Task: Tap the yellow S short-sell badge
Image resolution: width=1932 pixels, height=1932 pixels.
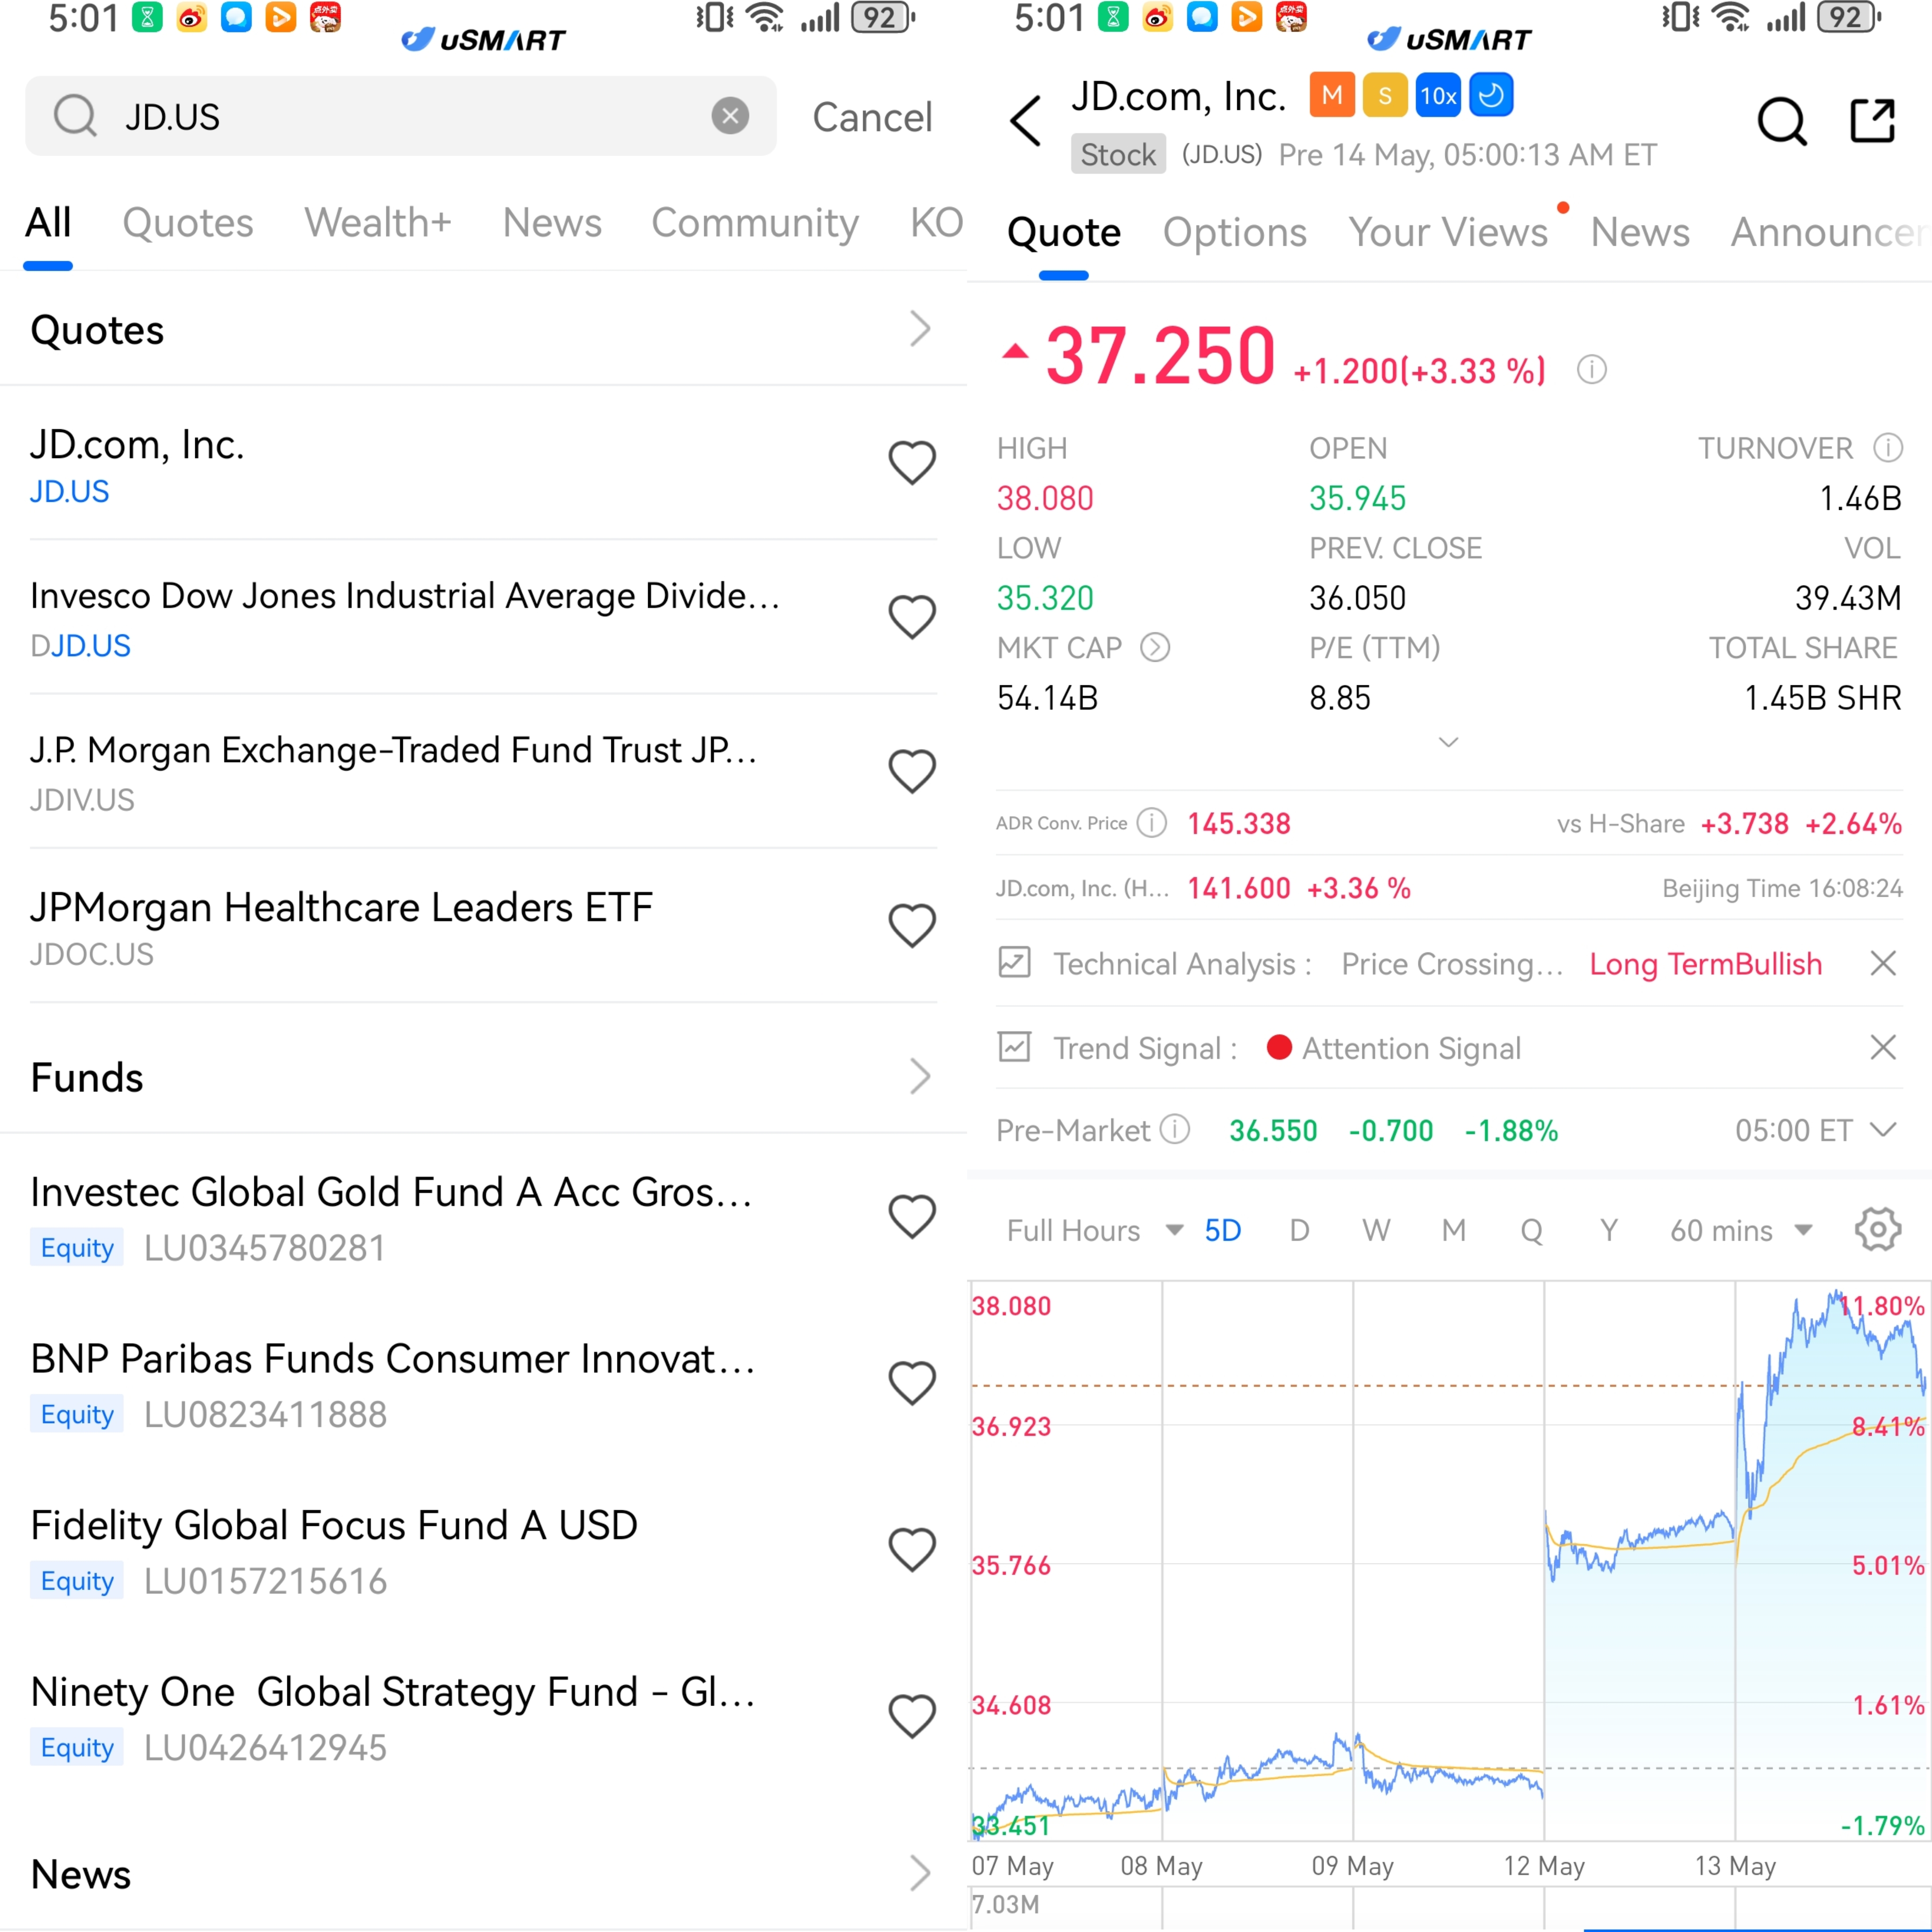Action: (1385, 95)
